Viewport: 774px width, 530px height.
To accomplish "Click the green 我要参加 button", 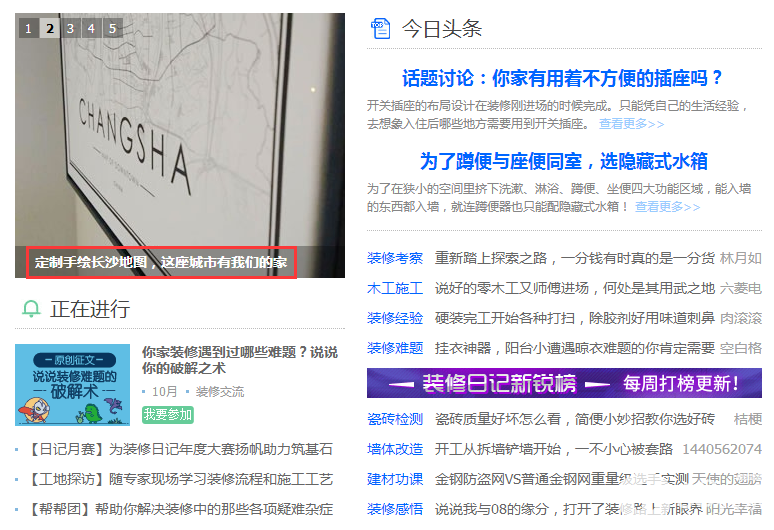I will click(168, 415).
